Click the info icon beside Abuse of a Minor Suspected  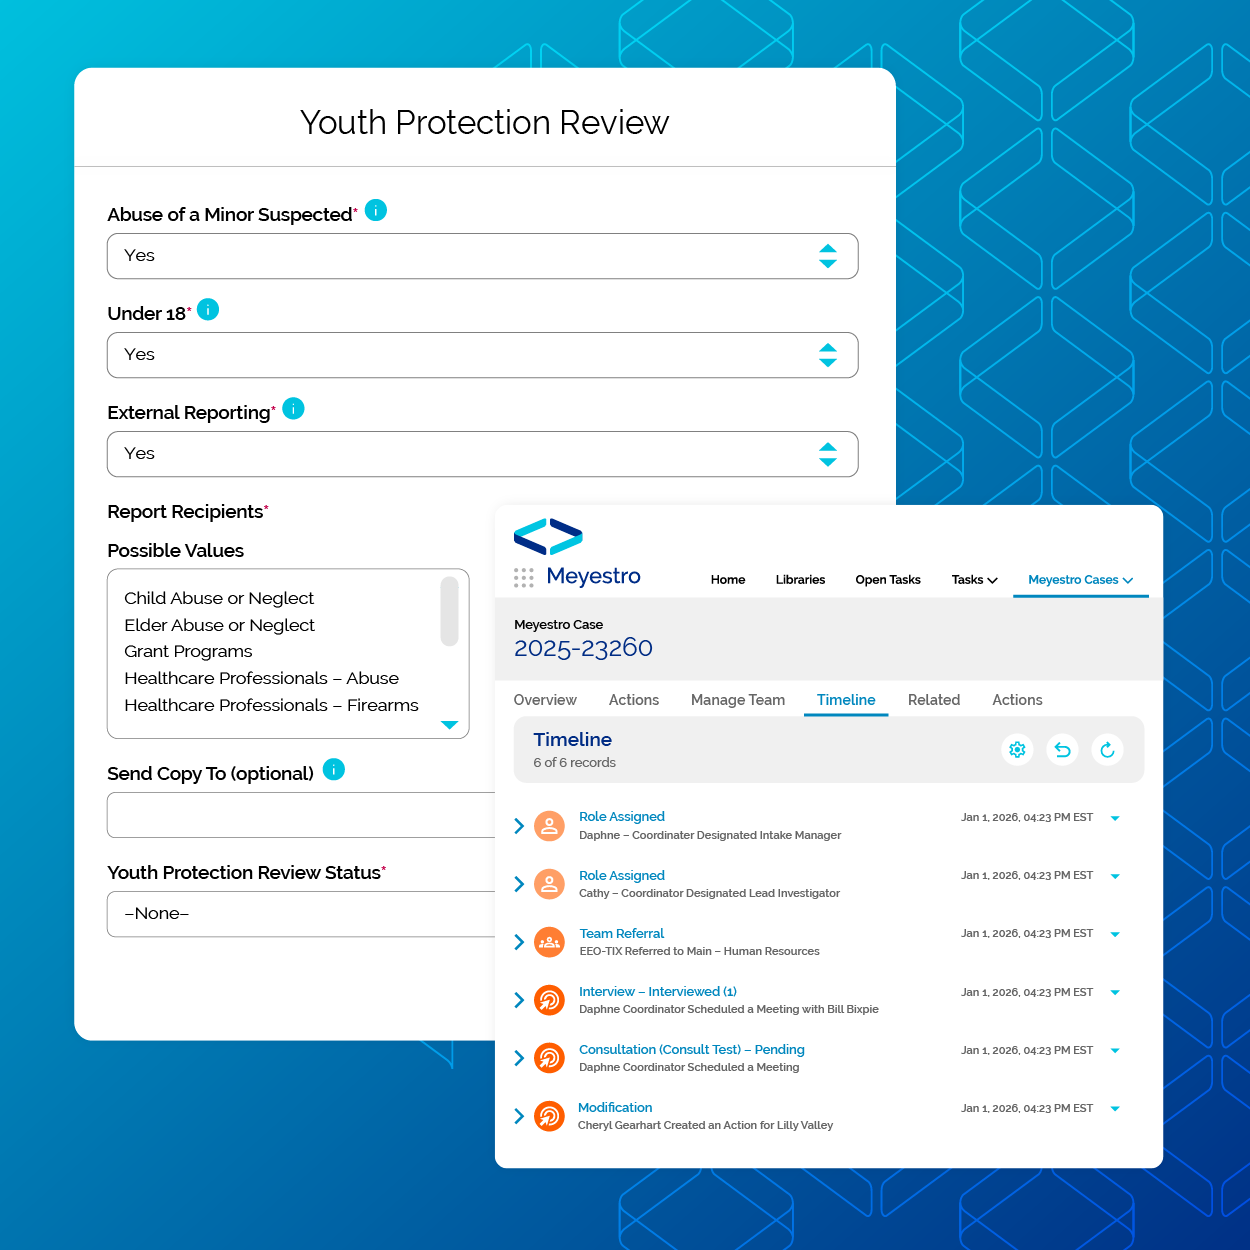click(x=376, y=210)
